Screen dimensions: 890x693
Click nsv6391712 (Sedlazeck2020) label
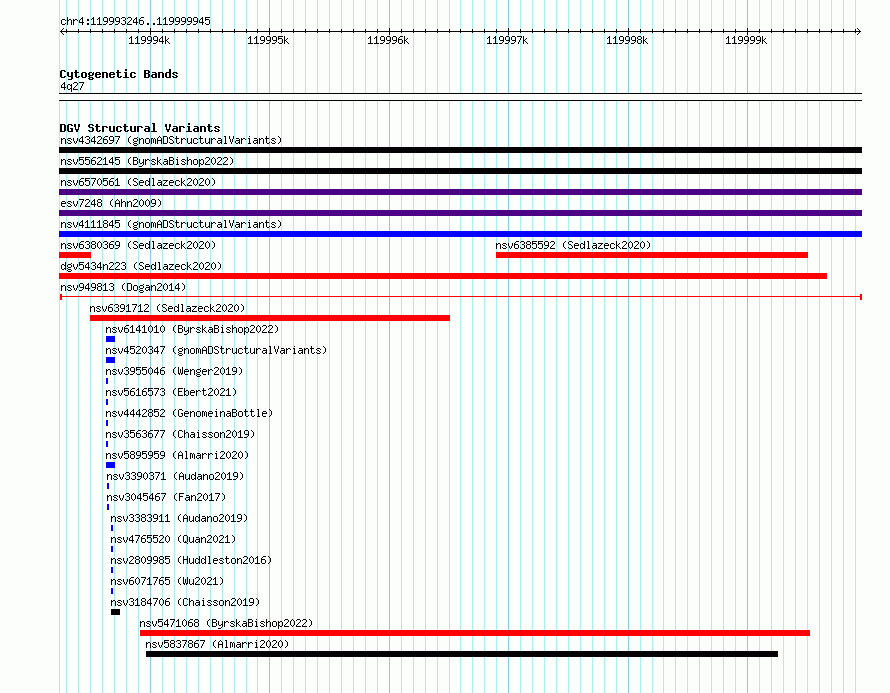pyautogui.click(x=167, y=308)
